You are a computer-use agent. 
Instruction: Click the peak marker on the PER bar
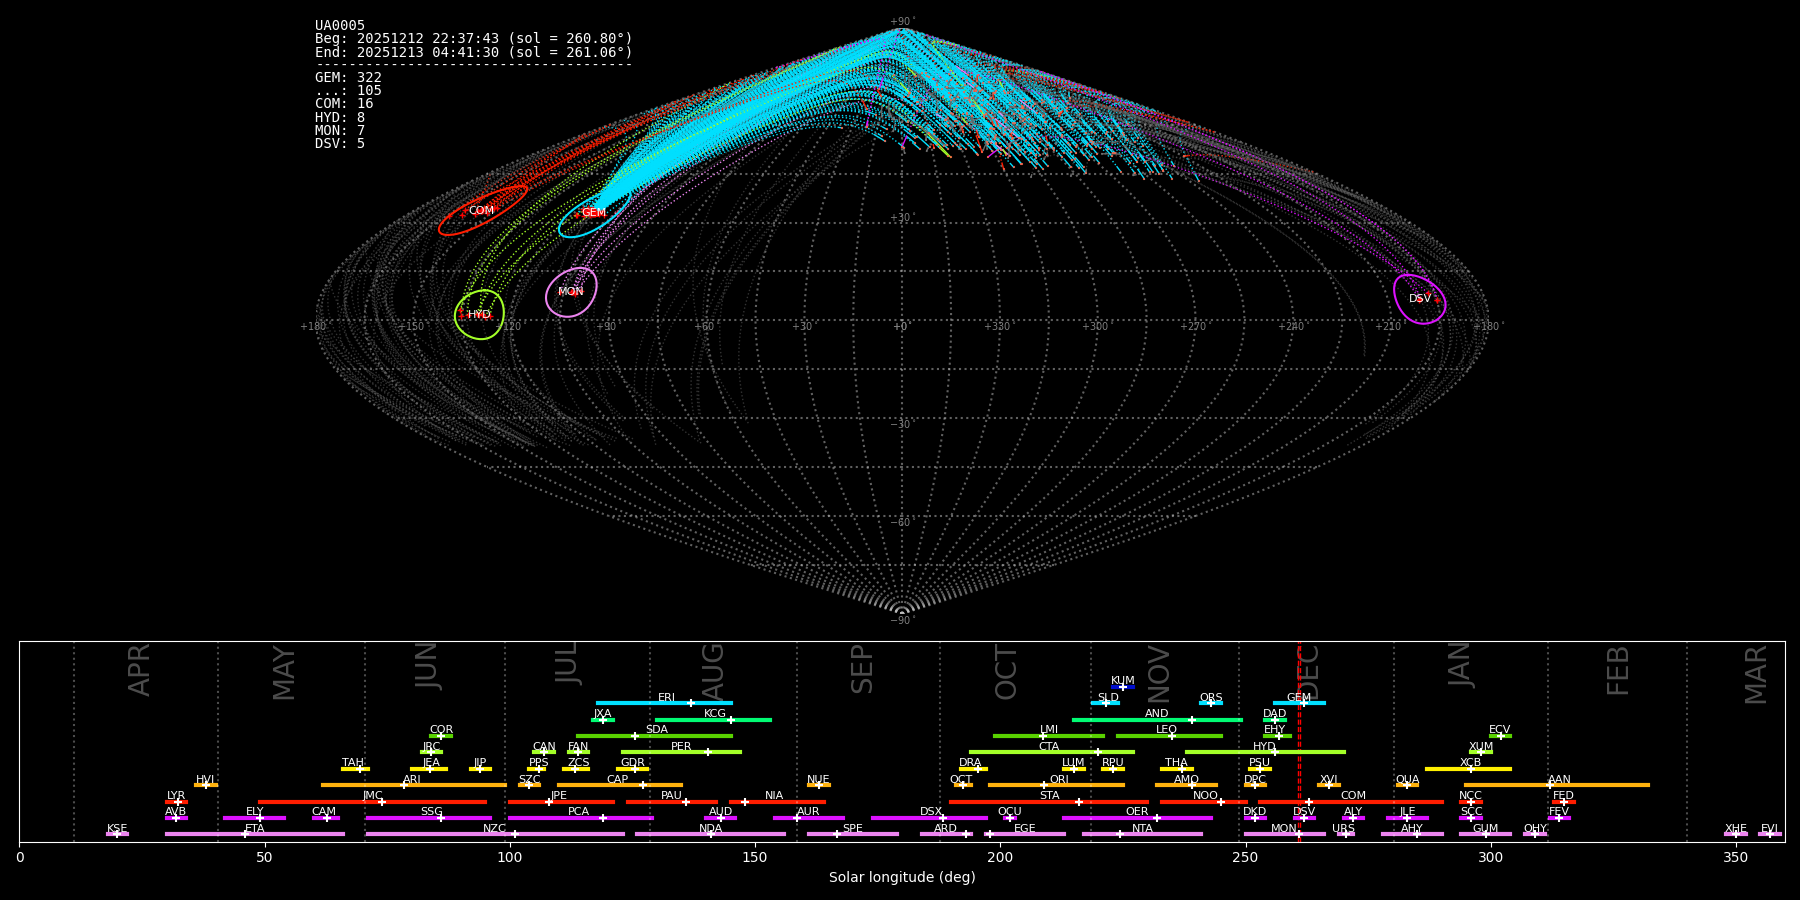(x=708, y=752)
